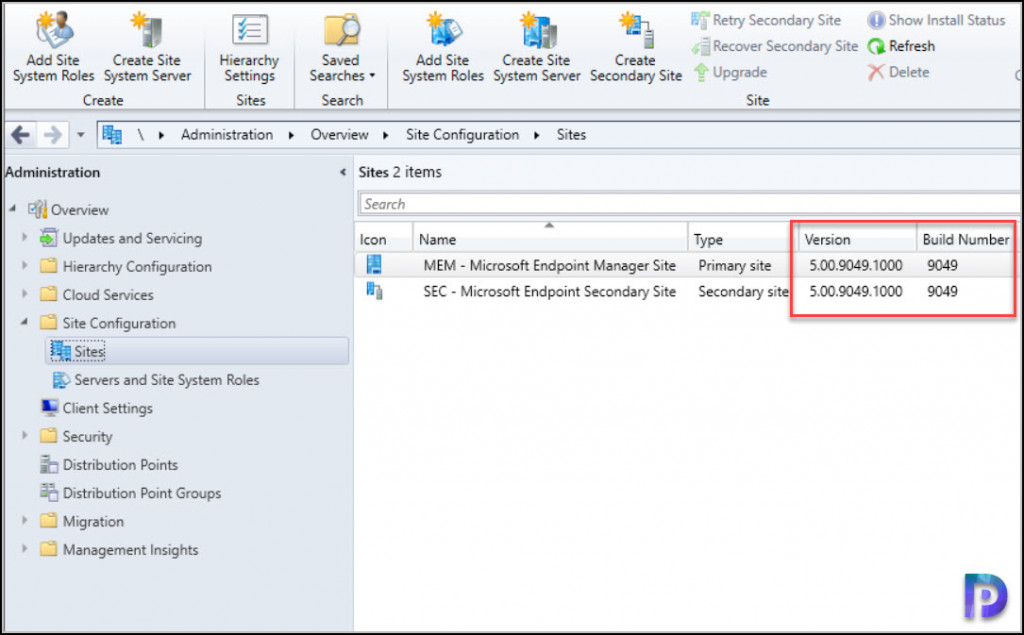This screenshot has width=1024, height=635.
Task: Select Updates and Servicing
Action: tap(121, 238)
